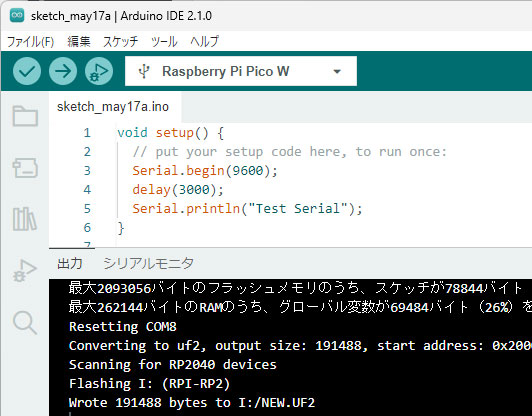Open the 編集 menu
This screenshot has height=416, width=532.
(79, 42)
